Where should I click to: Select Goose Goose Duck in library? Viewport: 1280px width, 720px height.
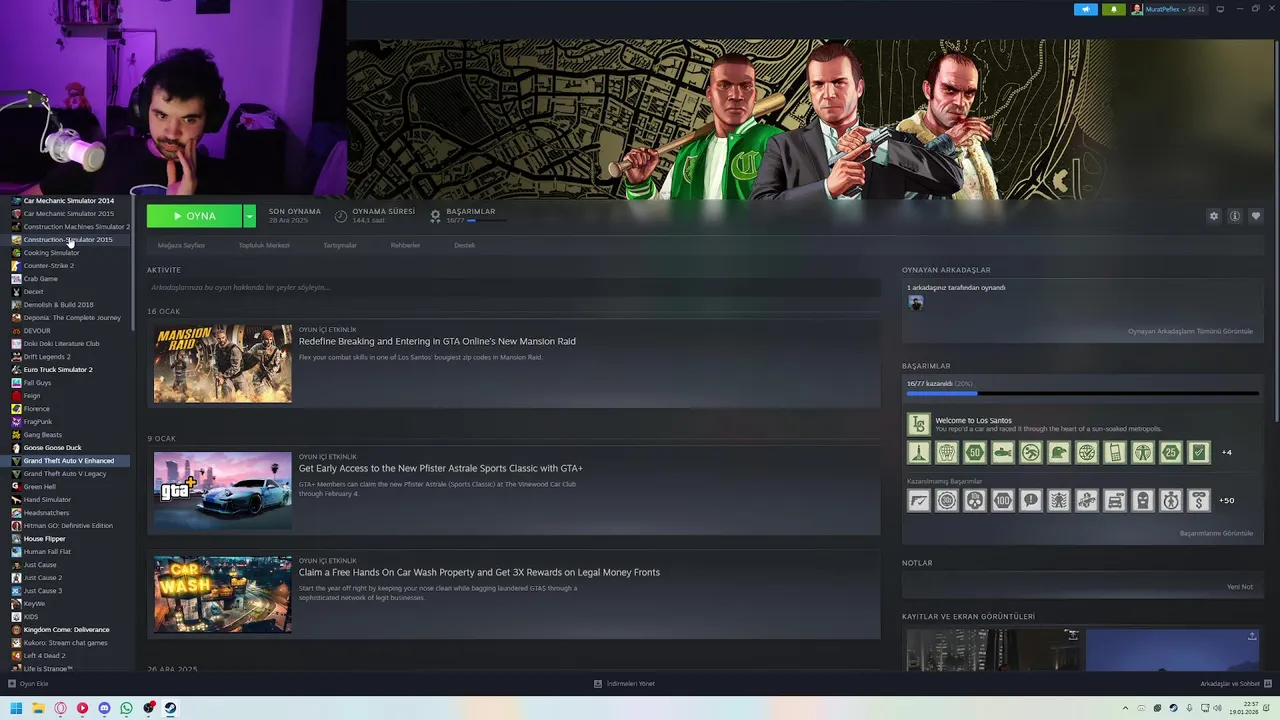[x=52, y=448]
